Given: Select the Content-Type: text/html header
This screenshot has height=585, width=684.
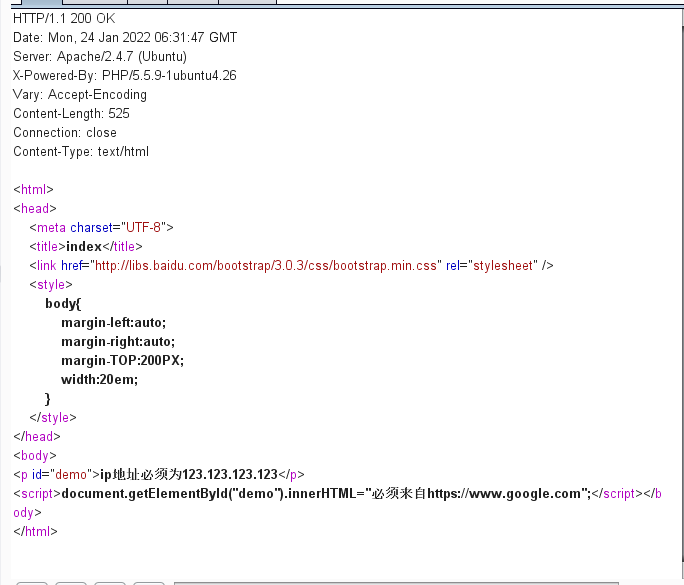Looking at the screenshot, I should (81, 151).
